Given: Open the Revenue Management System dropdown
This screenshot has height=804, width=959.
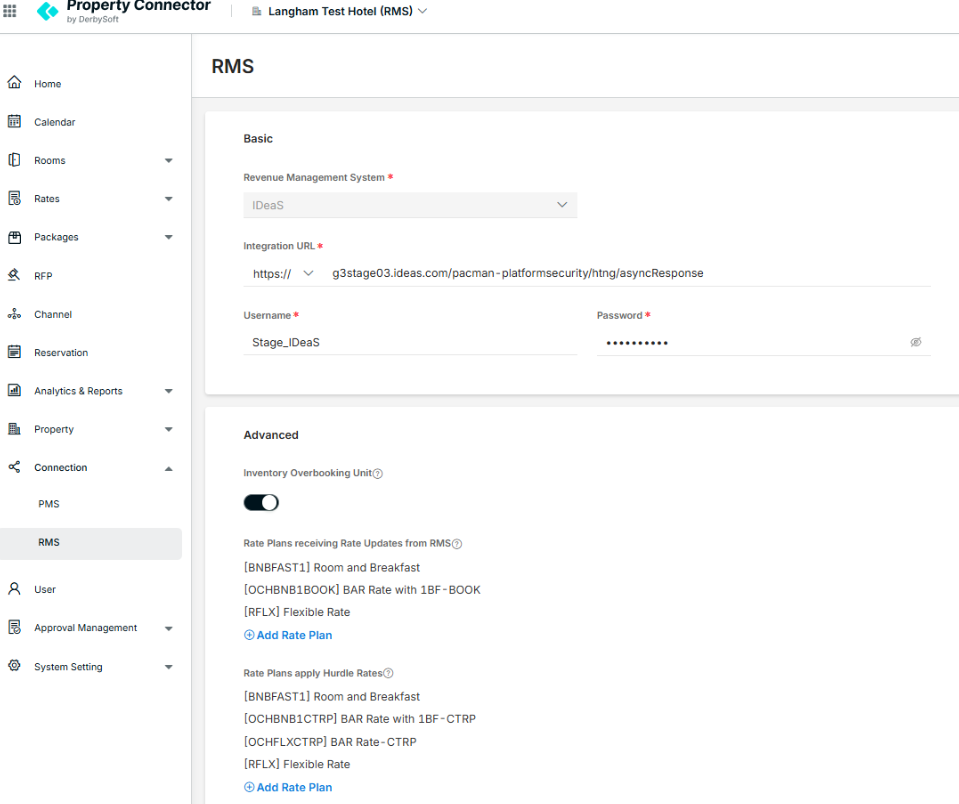Looking at the screenshot, I should [x=410, y=205].
